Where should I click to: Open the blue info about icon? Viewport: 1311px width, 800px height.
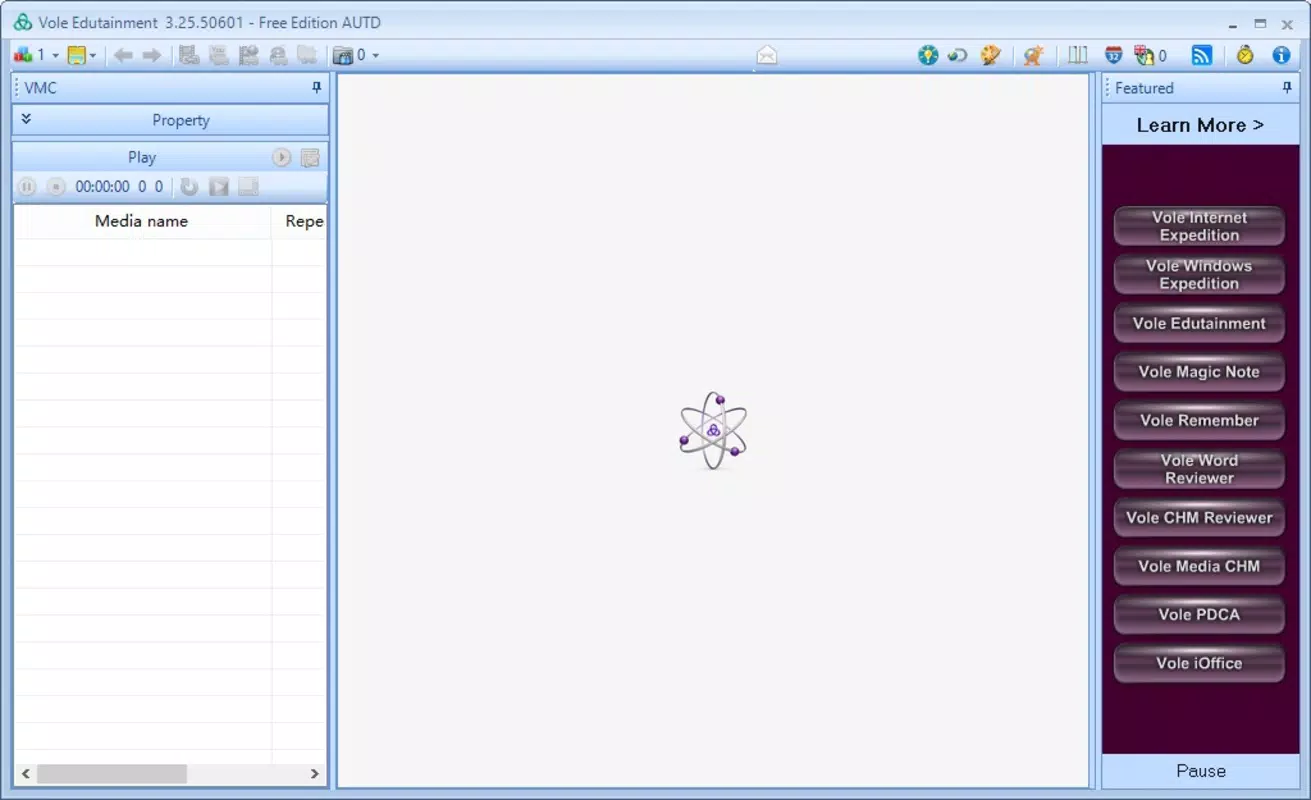tap(1281, 55)
